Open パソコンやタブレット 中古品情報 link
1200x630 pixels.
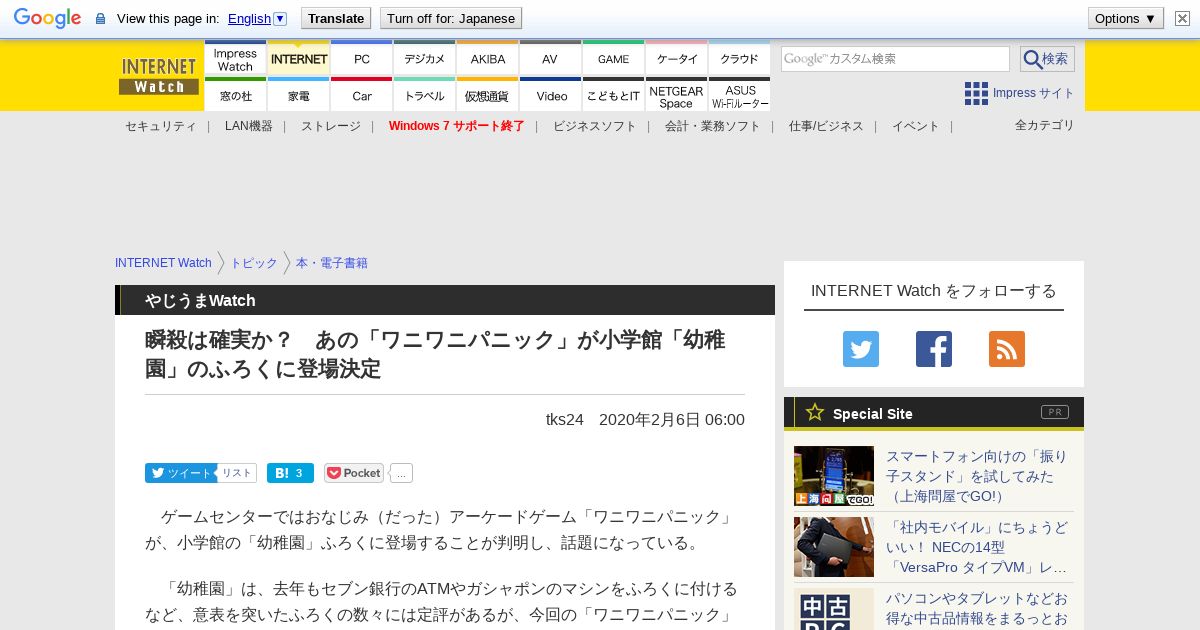975,608
